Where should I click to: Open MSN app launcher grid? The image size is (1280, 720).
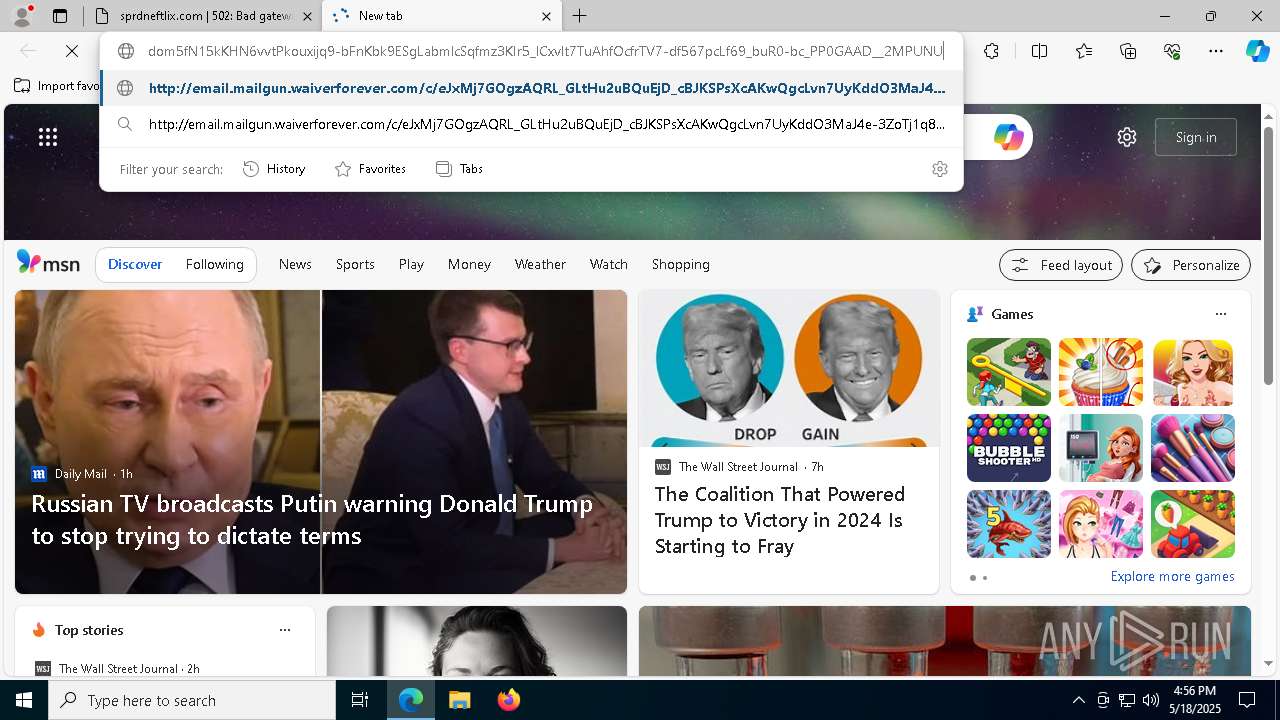pyautogui.click(x=48, y=137)
